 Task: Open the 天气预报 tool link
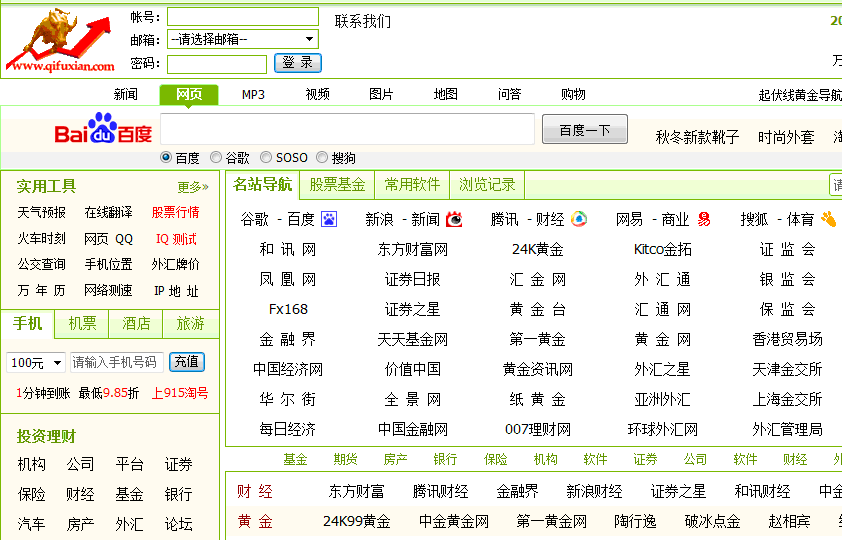[41, 213]
